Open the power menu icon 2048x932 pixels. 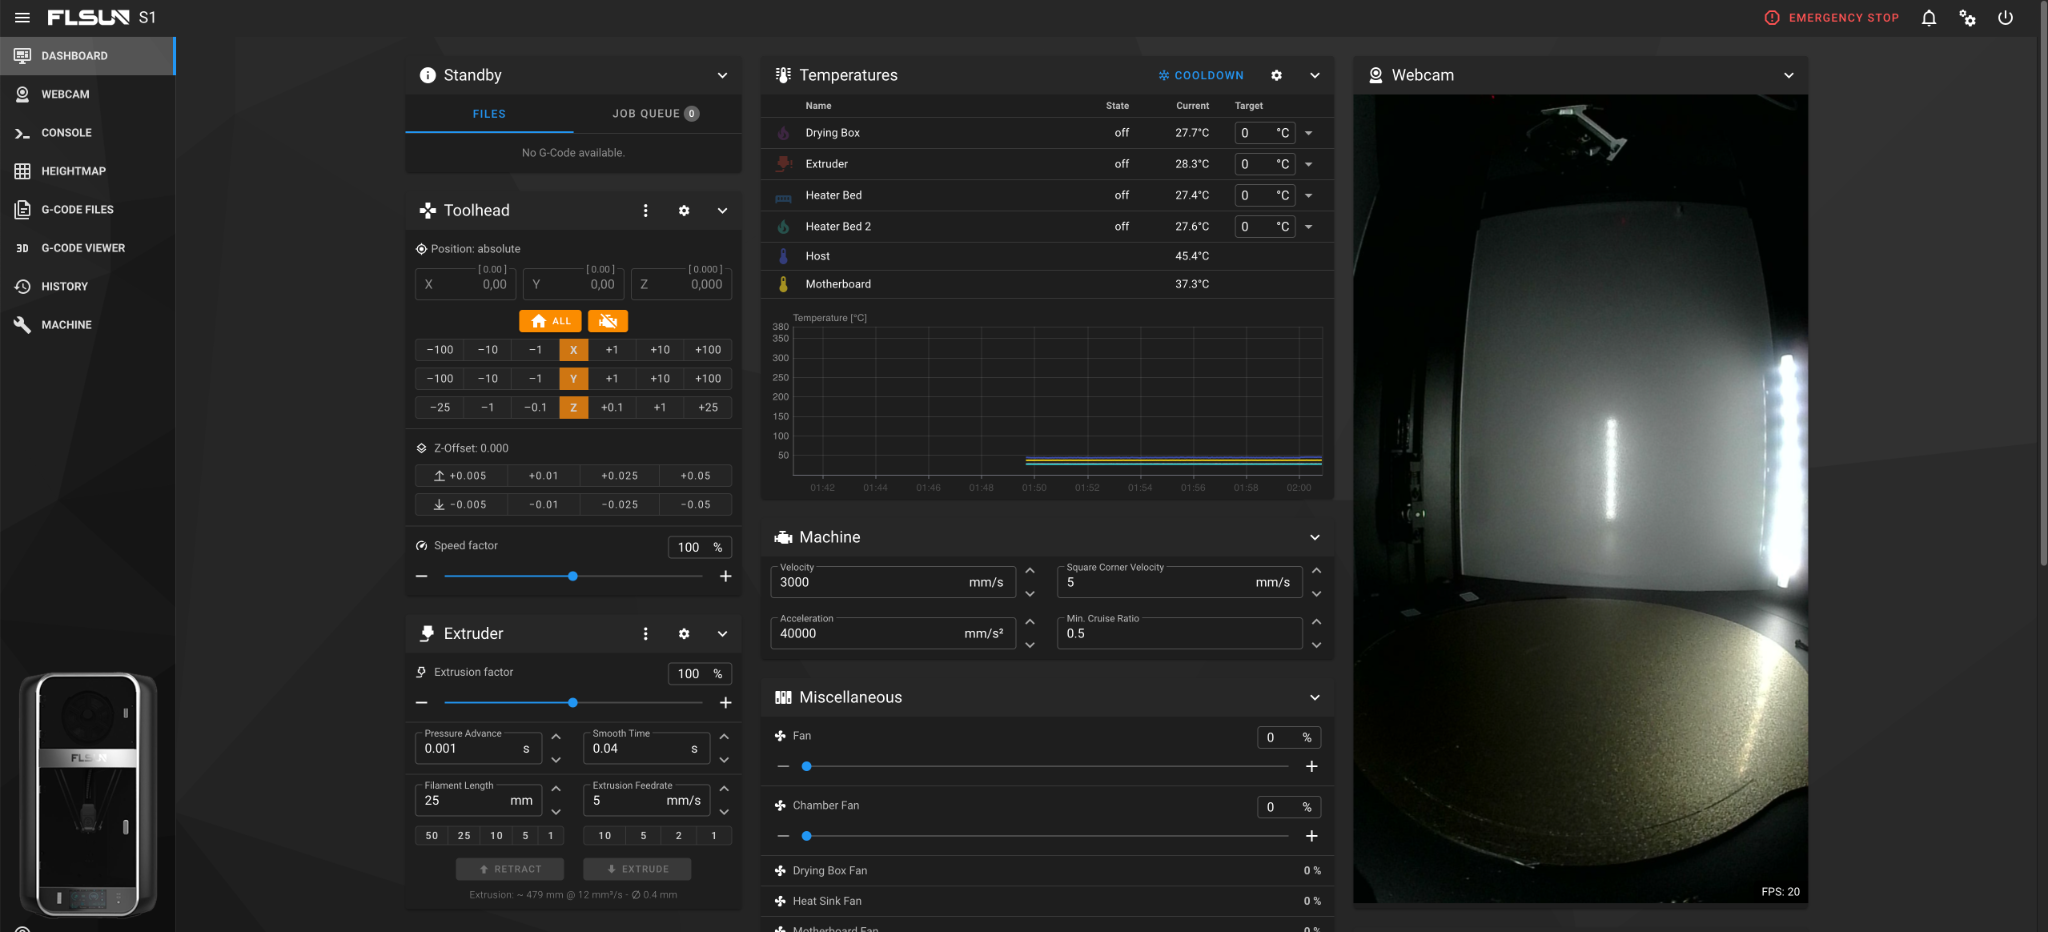coord(2005,18)
